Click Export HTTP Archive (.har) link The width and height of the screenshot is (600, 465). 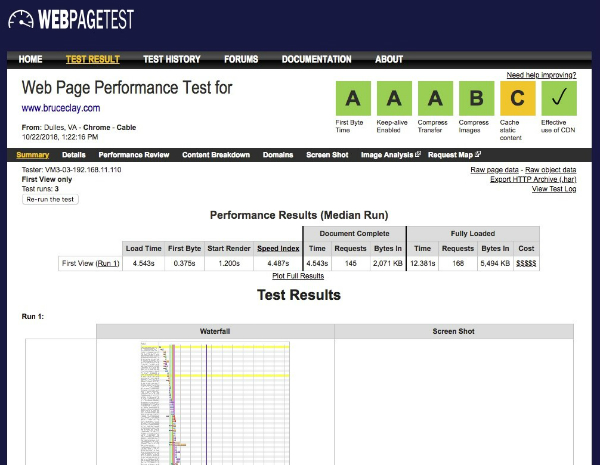[x=533, y=179]
